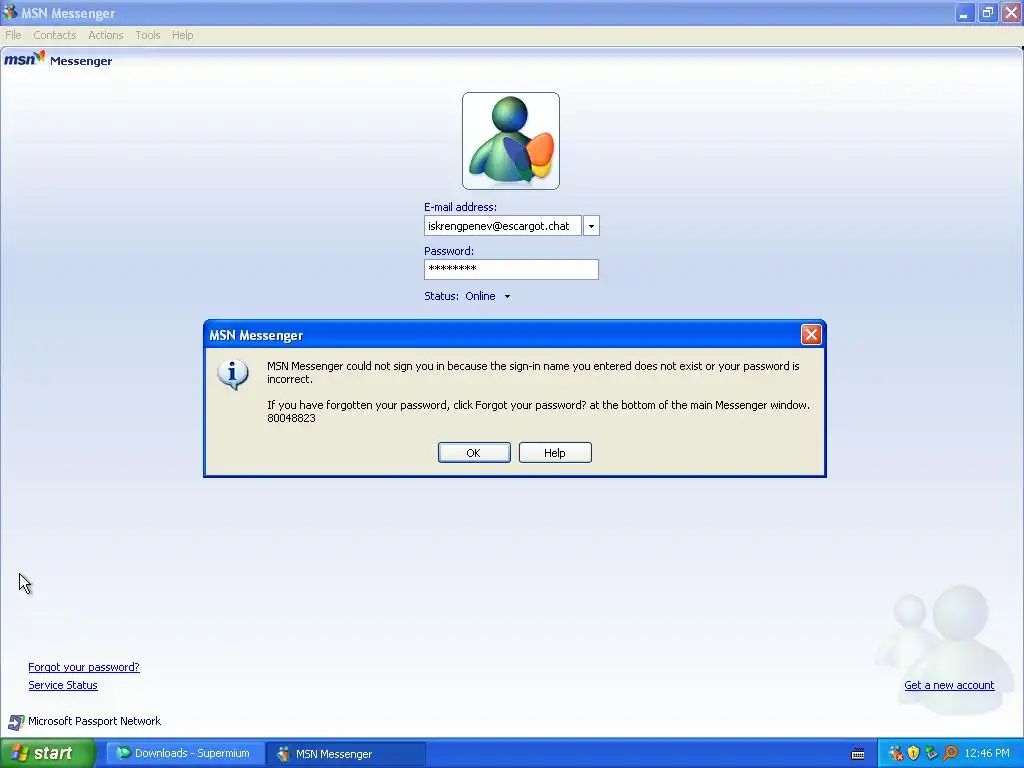Open the yellow Security Center shield tray icon
The height and width of the screenshot is (768, 1024).
(914, 754)
